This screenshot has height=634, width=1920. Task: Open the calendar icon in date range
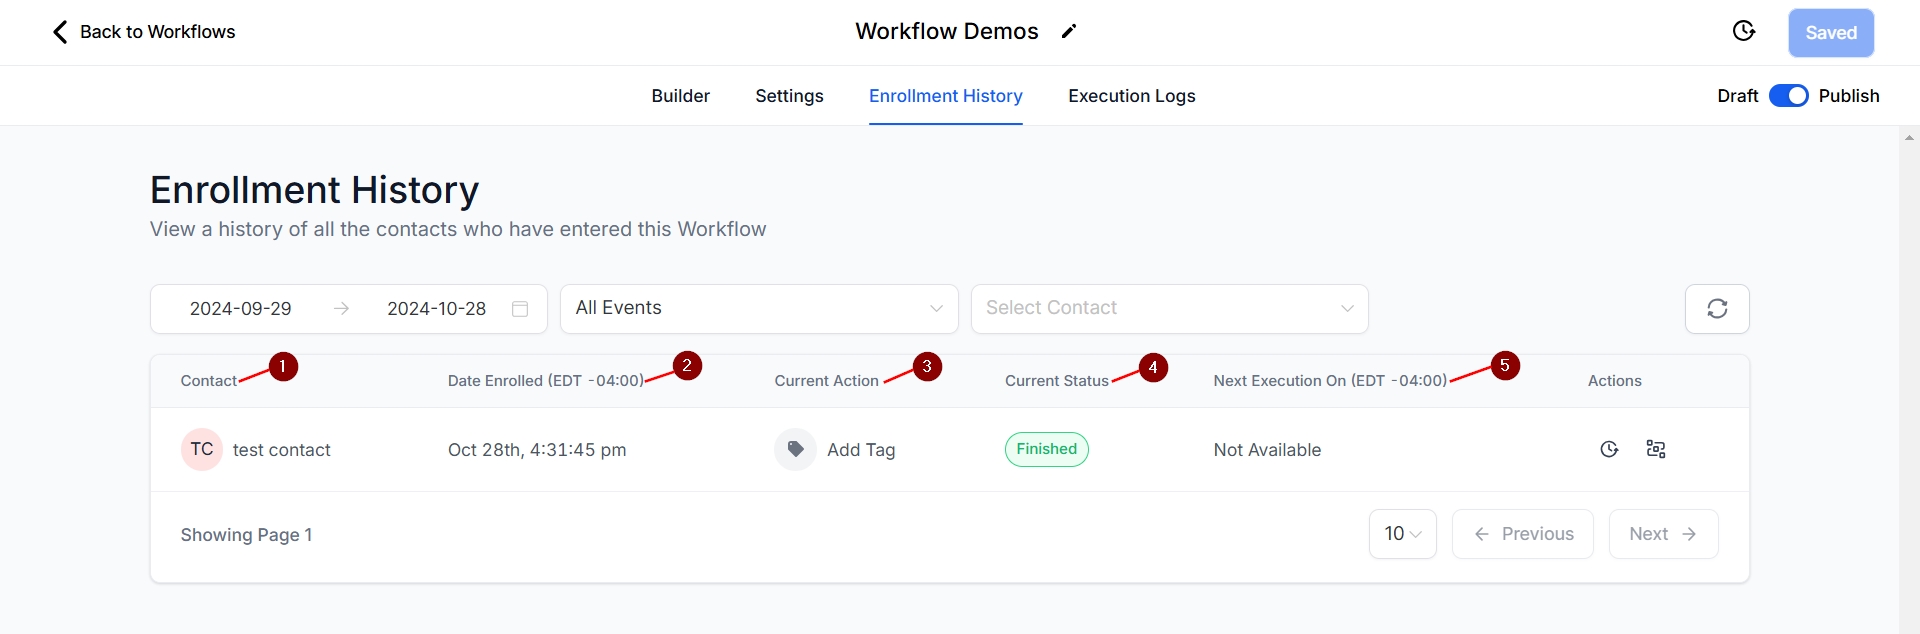tap(520, 309)
